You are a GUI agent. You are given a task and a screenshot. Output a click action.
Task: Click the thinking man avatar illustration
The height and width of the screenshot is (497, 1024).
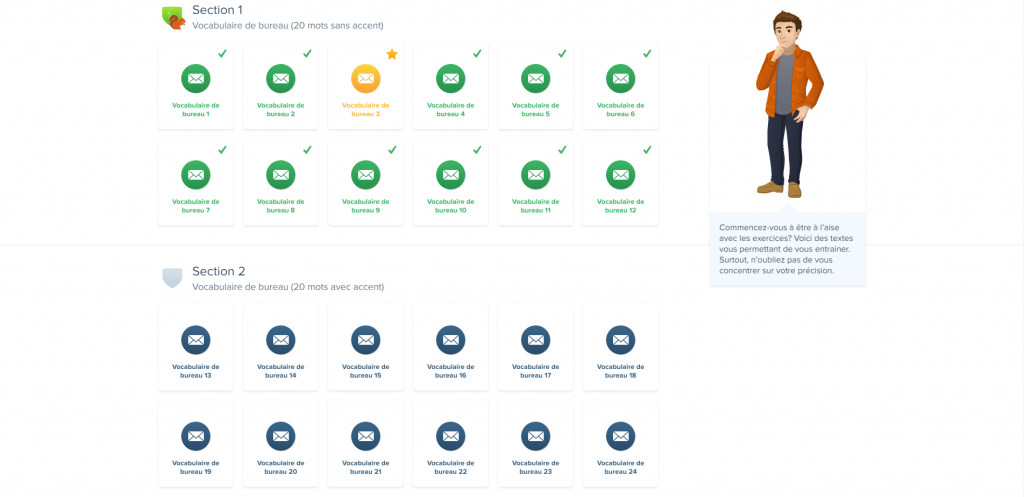point(787,105)
